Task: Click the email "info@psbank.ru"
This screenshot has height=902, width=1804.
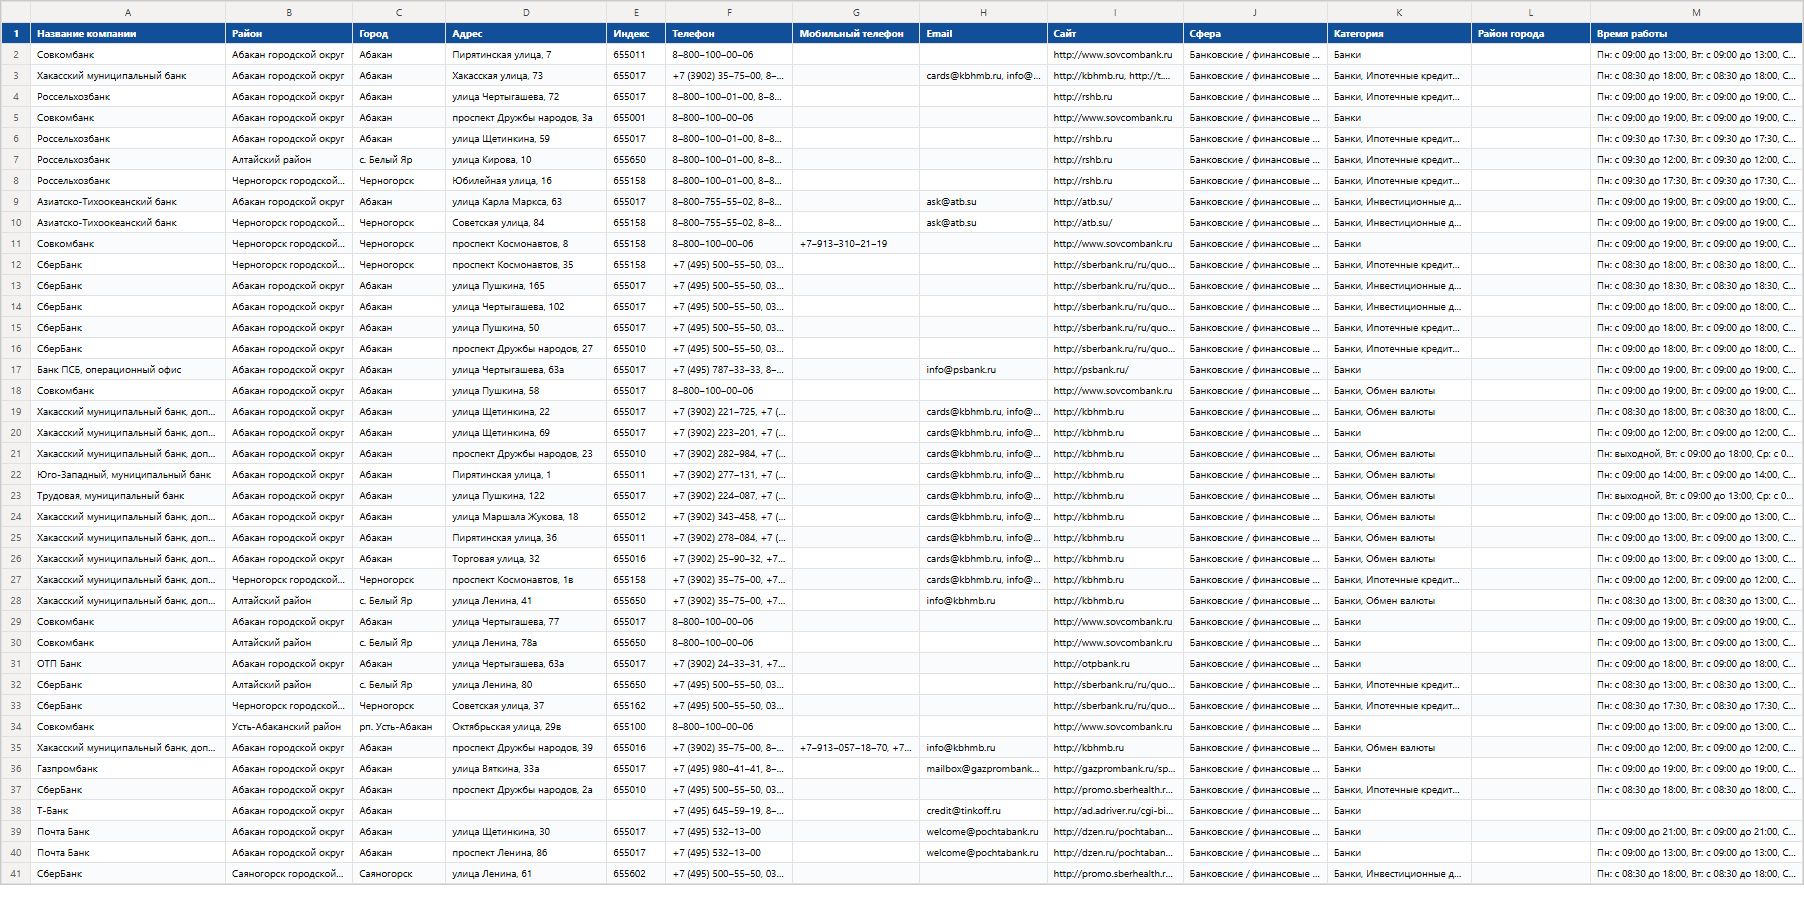Action: coord(983,370)
